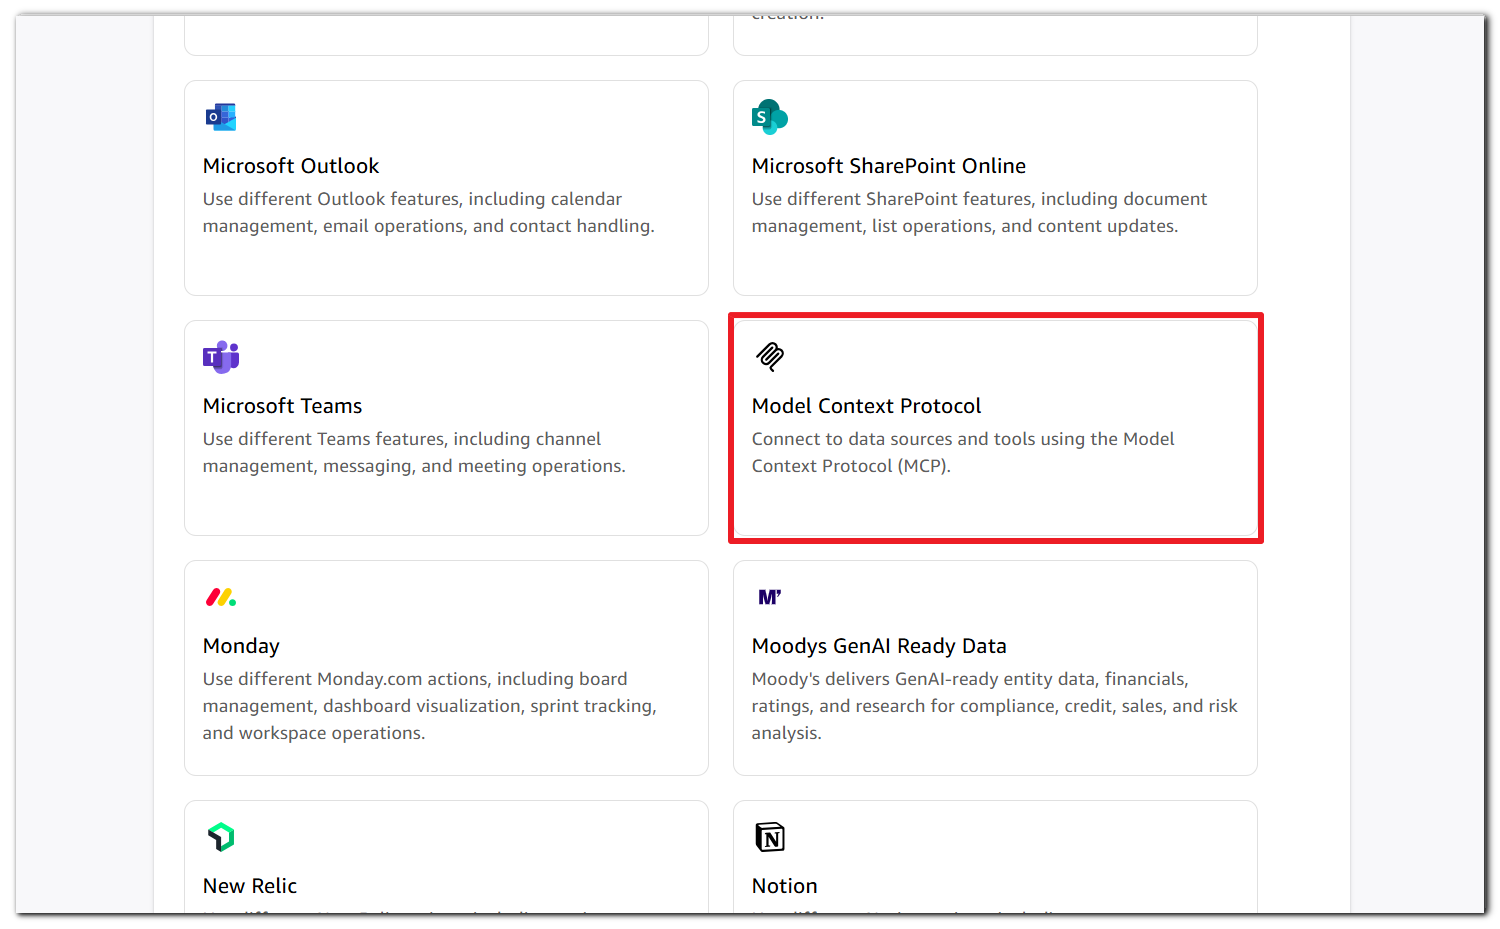The image size is (1500, 929).
Task: Click the Moodys logo icon
Action: [770, 597]
